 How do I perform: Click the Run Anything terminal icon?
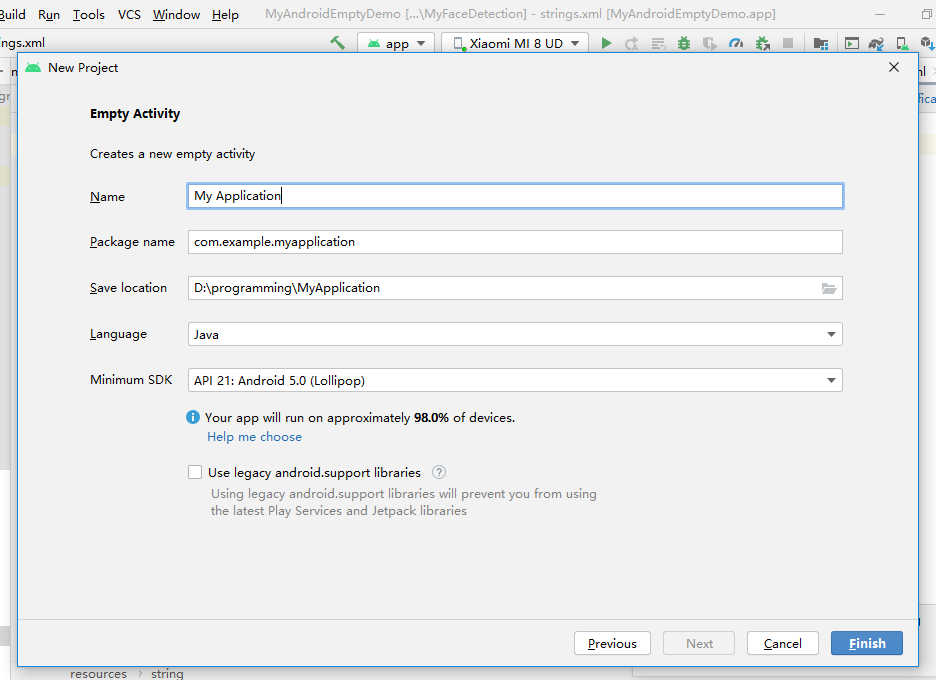click(852, 43)
